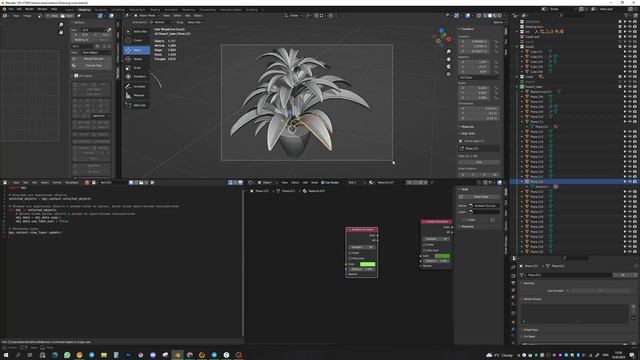
Task: Switch to the Shading workspace tab
Action: click(x=155, y=9)
